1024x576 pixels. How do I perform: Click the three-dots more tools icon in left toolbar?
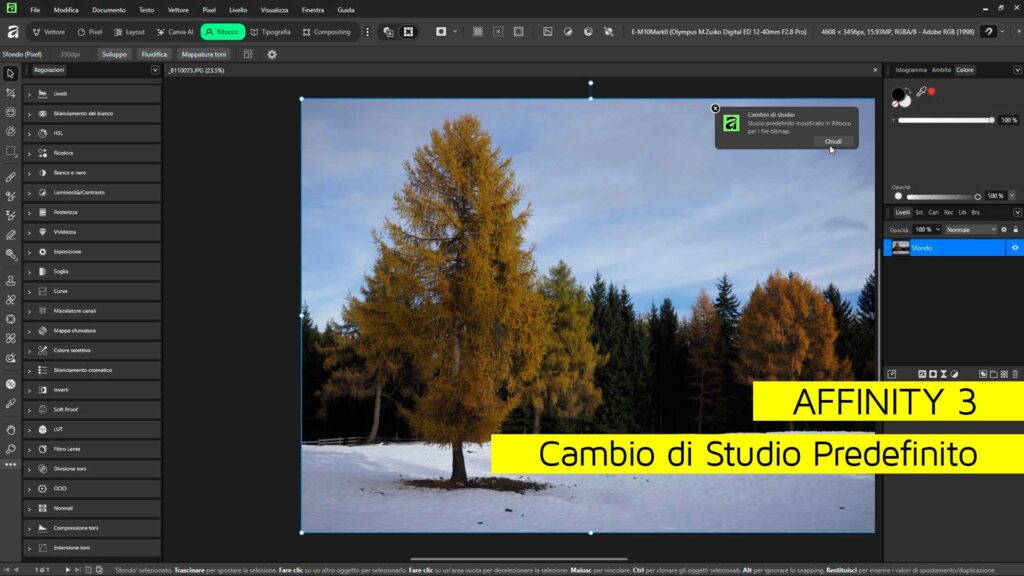pyautogui.click(x=11, y=465)
